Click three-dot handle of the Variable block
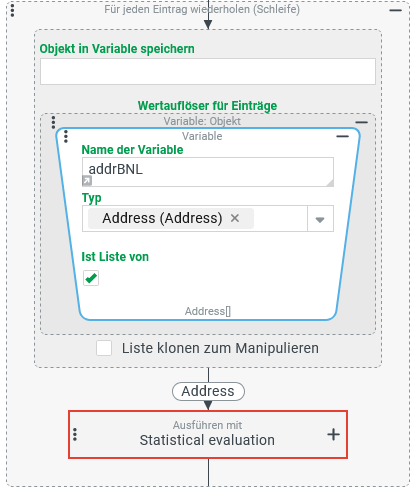The height and width of the screenshot is (487, 419). [x=66, y=136]
